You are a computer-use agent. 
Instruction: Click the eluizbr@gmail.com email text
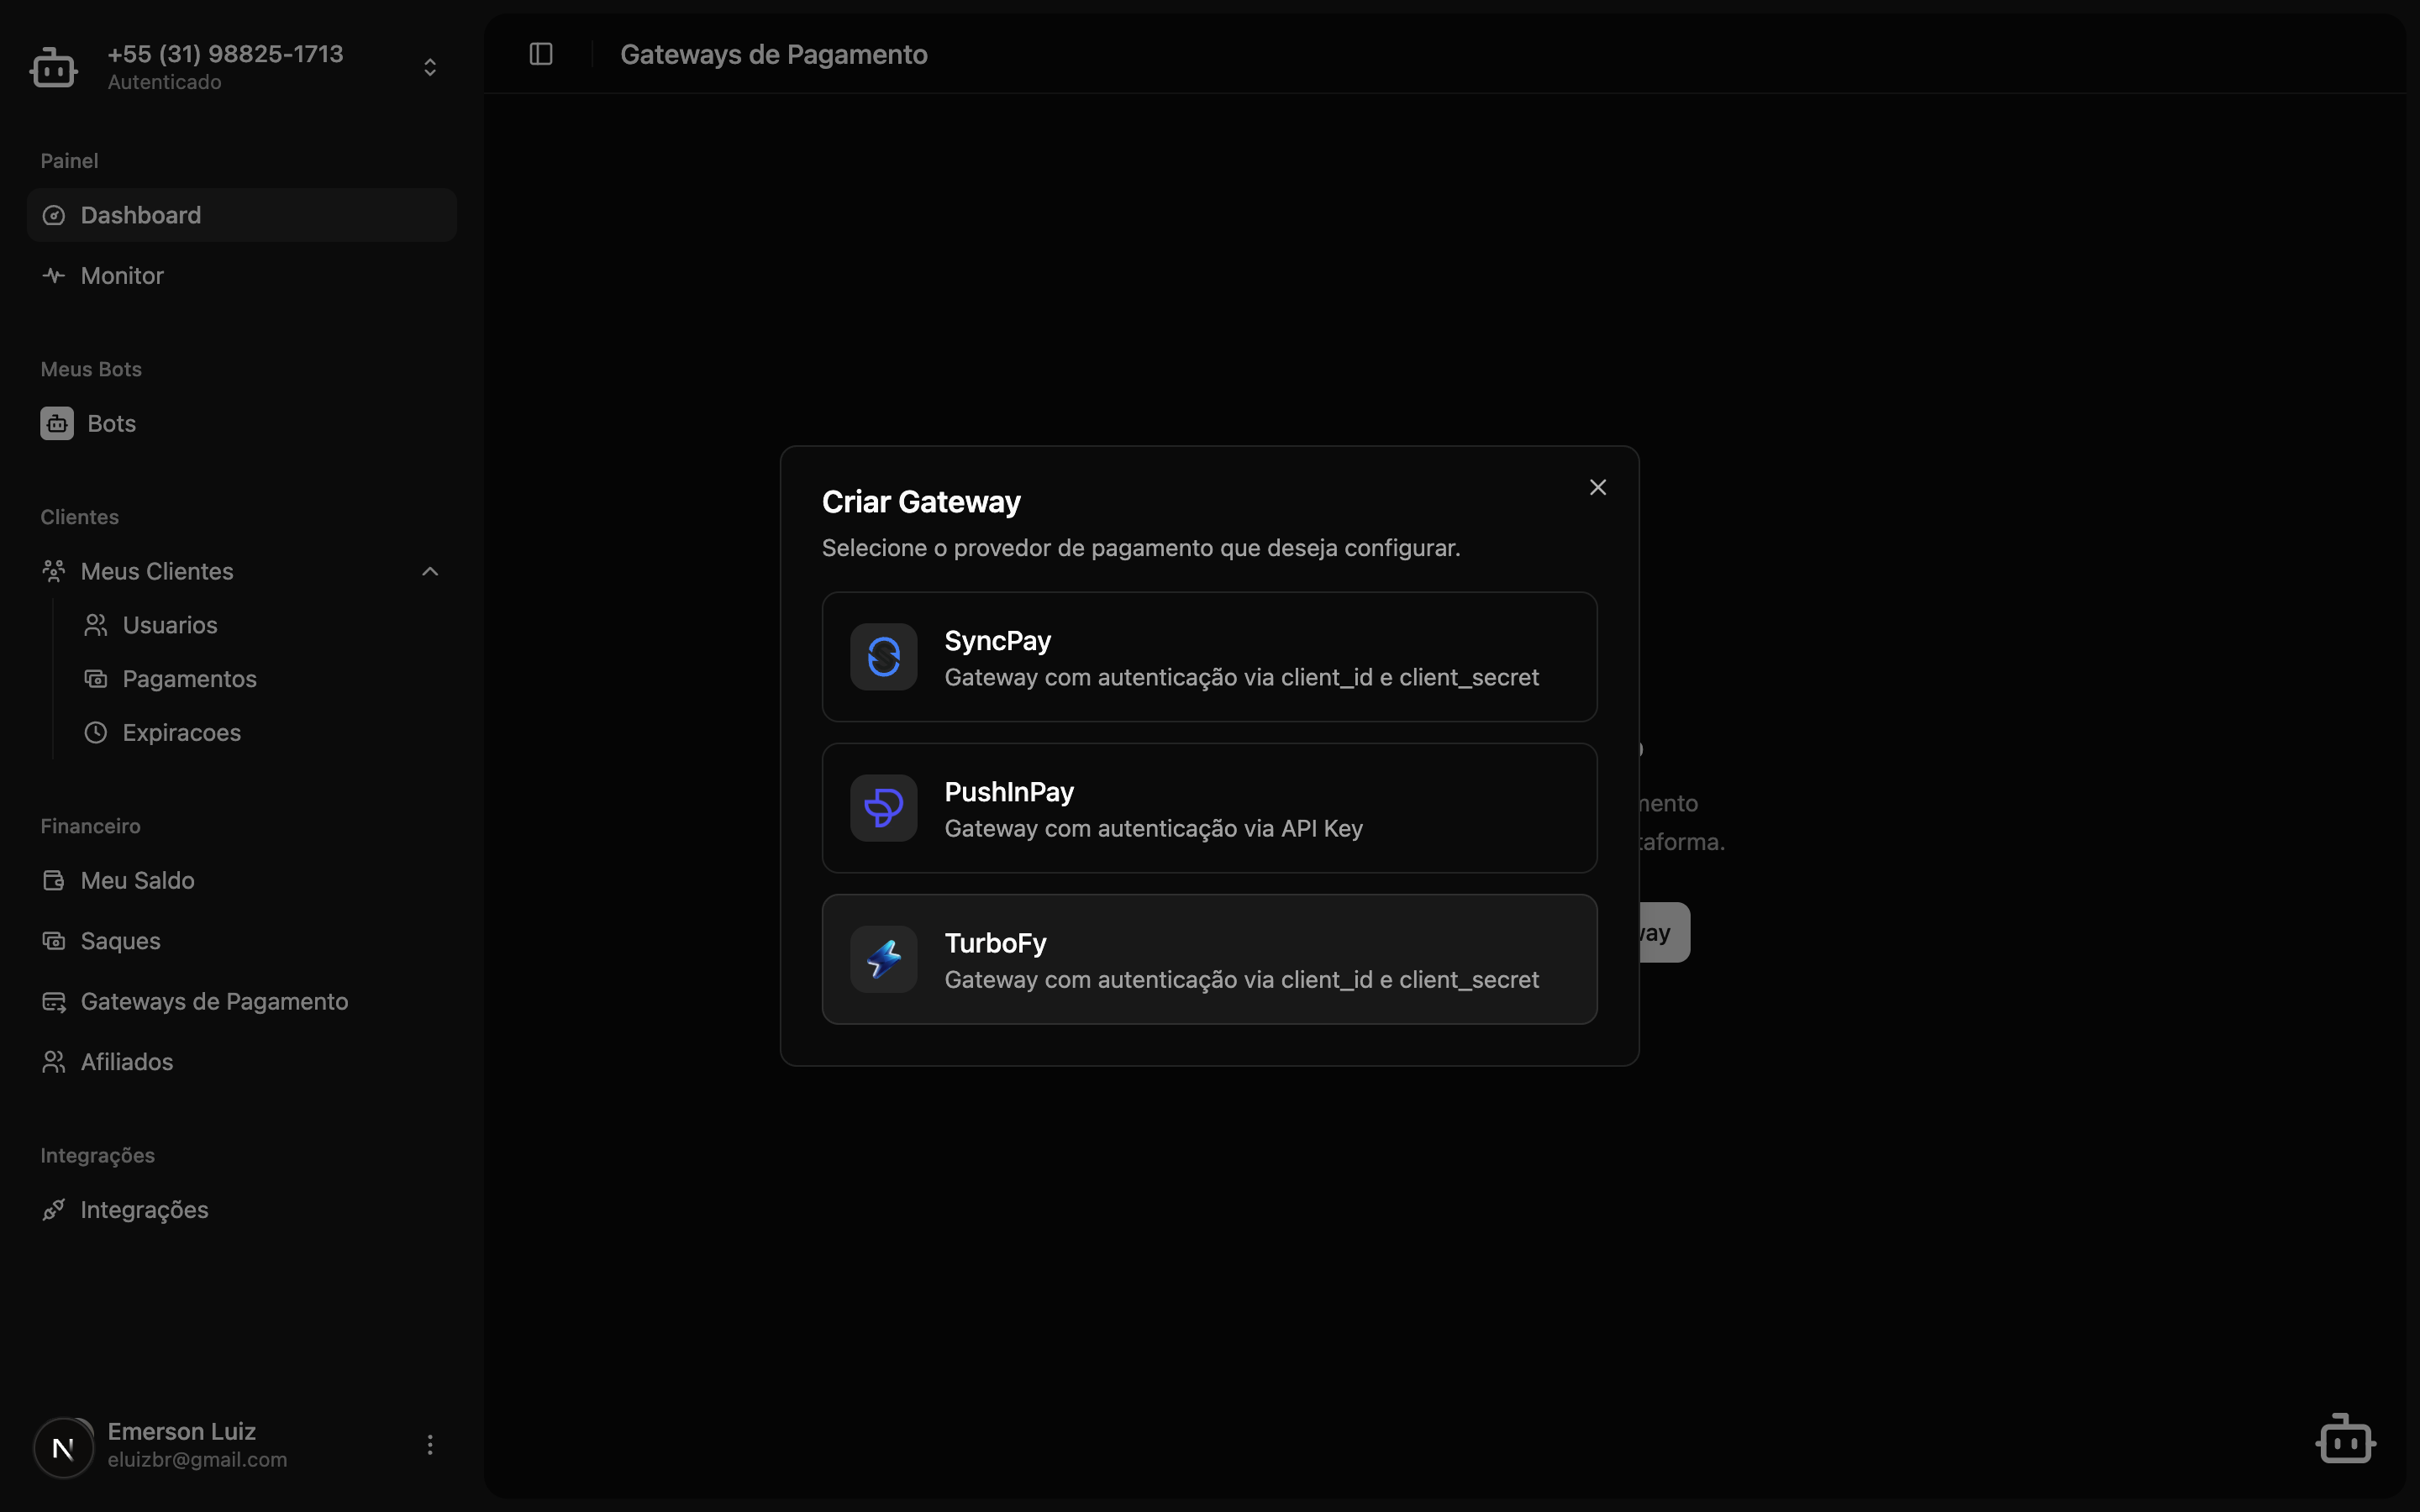pyautogui.click(x=197, y=1460)
